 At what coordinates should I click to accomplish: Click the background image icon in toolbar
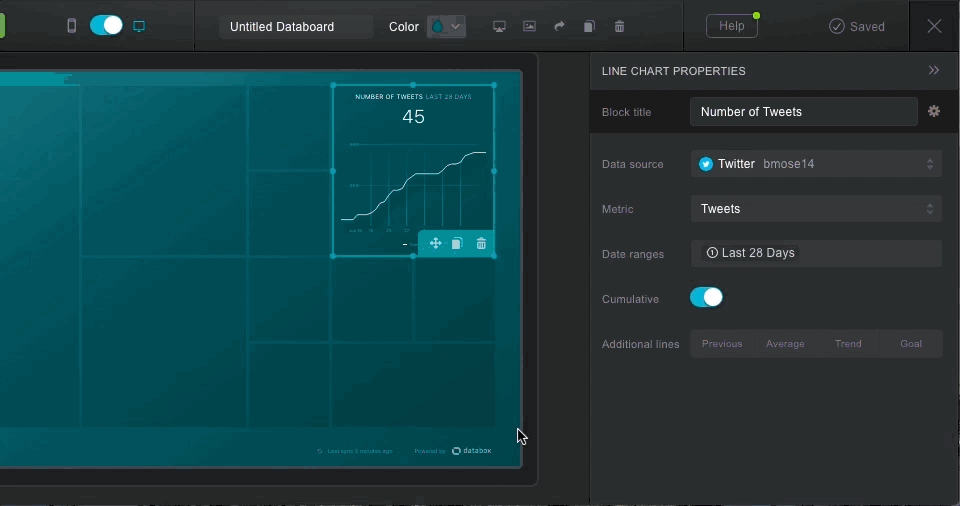tap(529, 27)
